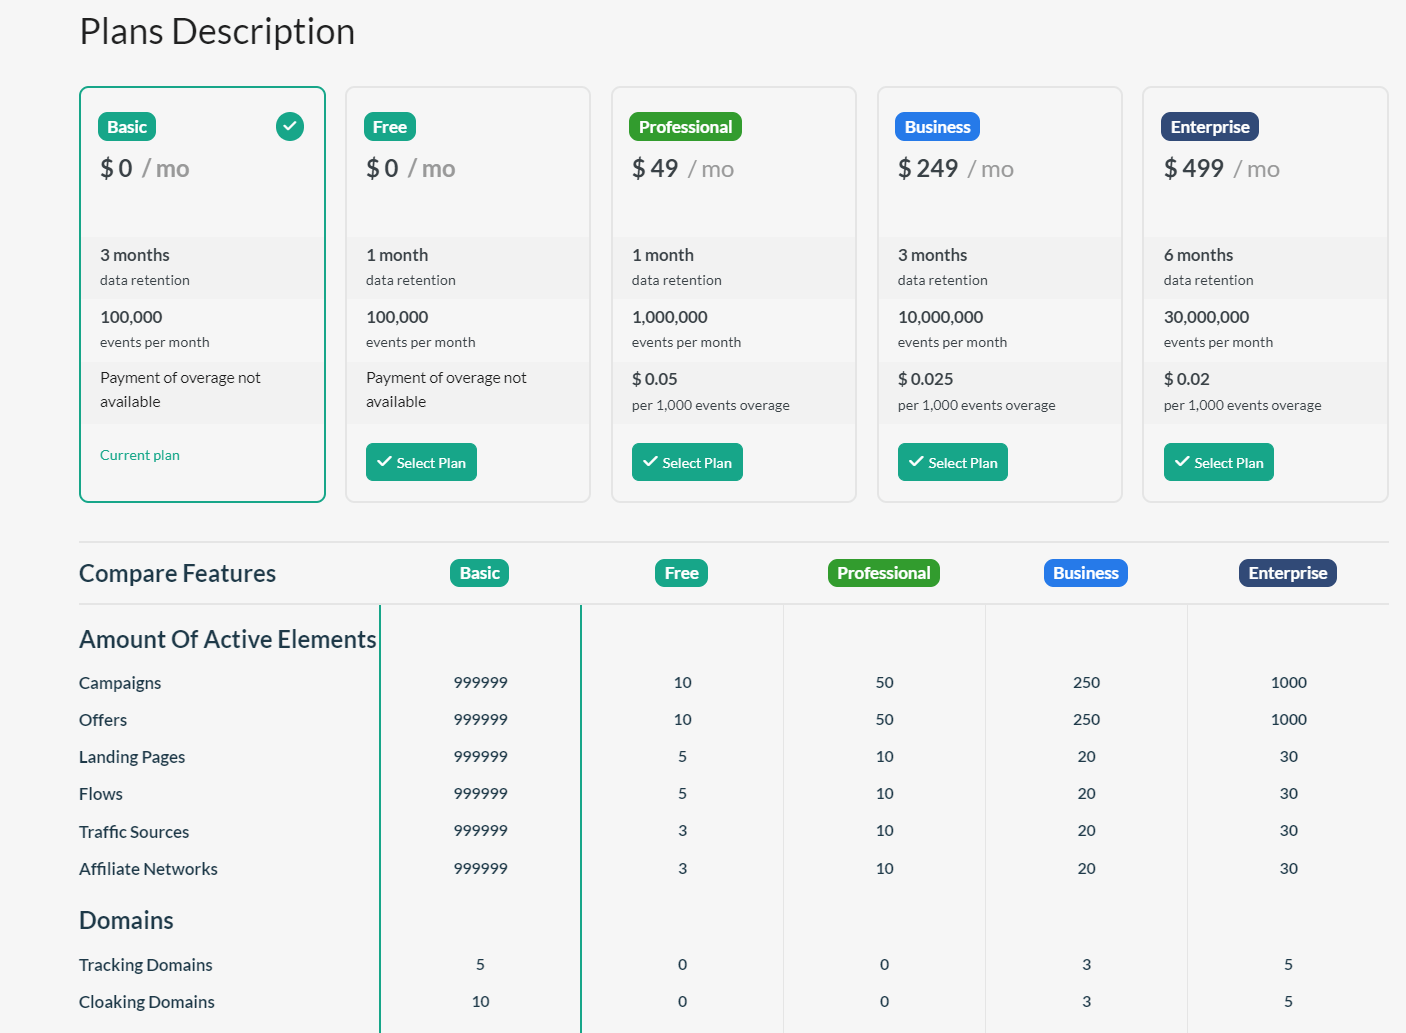Screen dimensions: 1406x1033
Task: Click 1,000,000 events per month on Professional
Action: pyautogui.click(x=687, y=329)
